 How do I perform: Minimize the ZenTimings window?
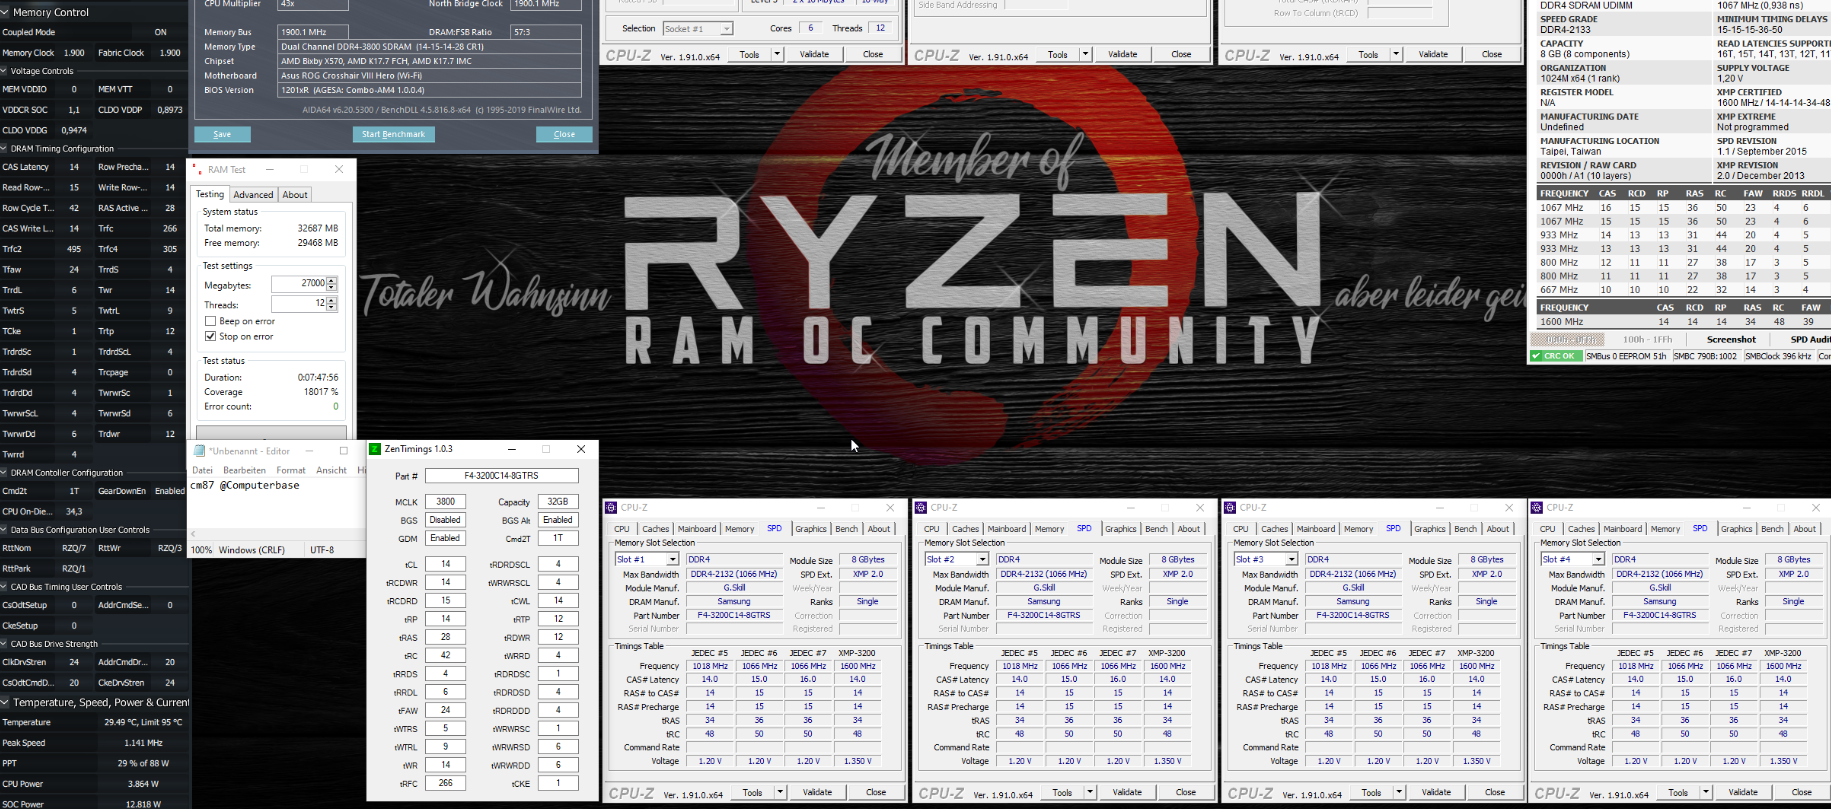(x=511, y=449)
